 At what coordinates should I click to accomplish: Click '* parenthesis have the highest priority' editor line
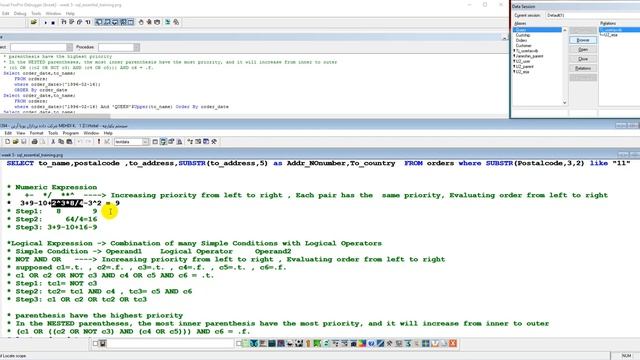click(95, 316)
